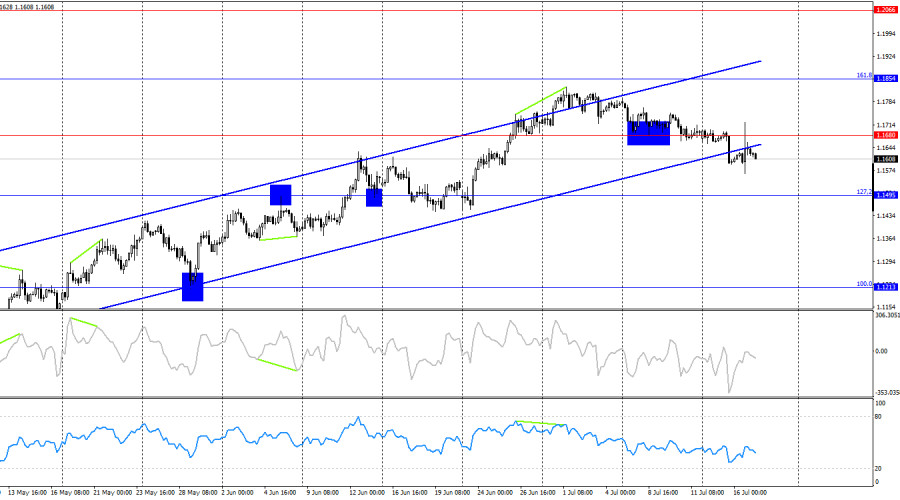Click the 1.1784 price axis label
The height and width of the screenshot is (500, 900).
886,102
